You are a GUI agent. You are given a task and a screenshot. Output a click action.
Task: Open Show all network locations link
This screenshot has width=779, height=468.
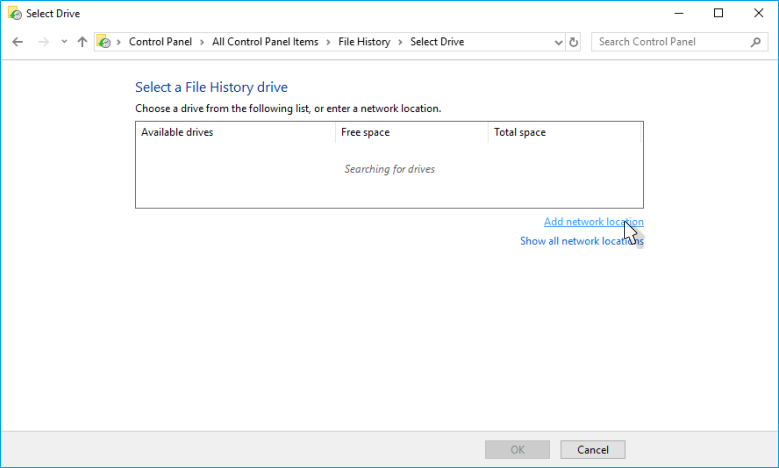point(581,241)
